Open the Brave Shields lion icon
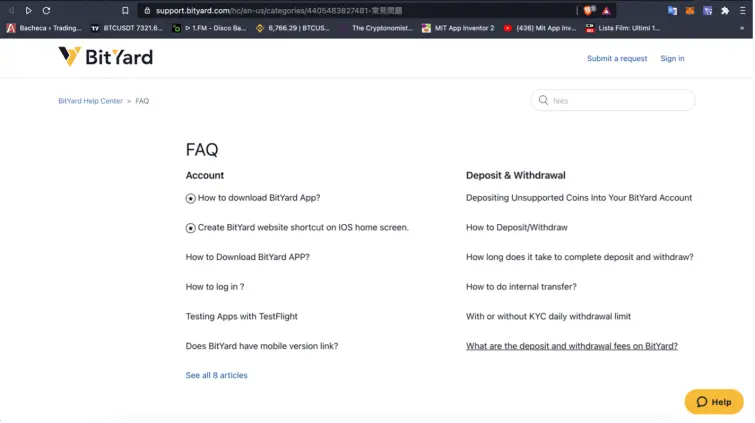The image size is (755, 423). [589, 10]
